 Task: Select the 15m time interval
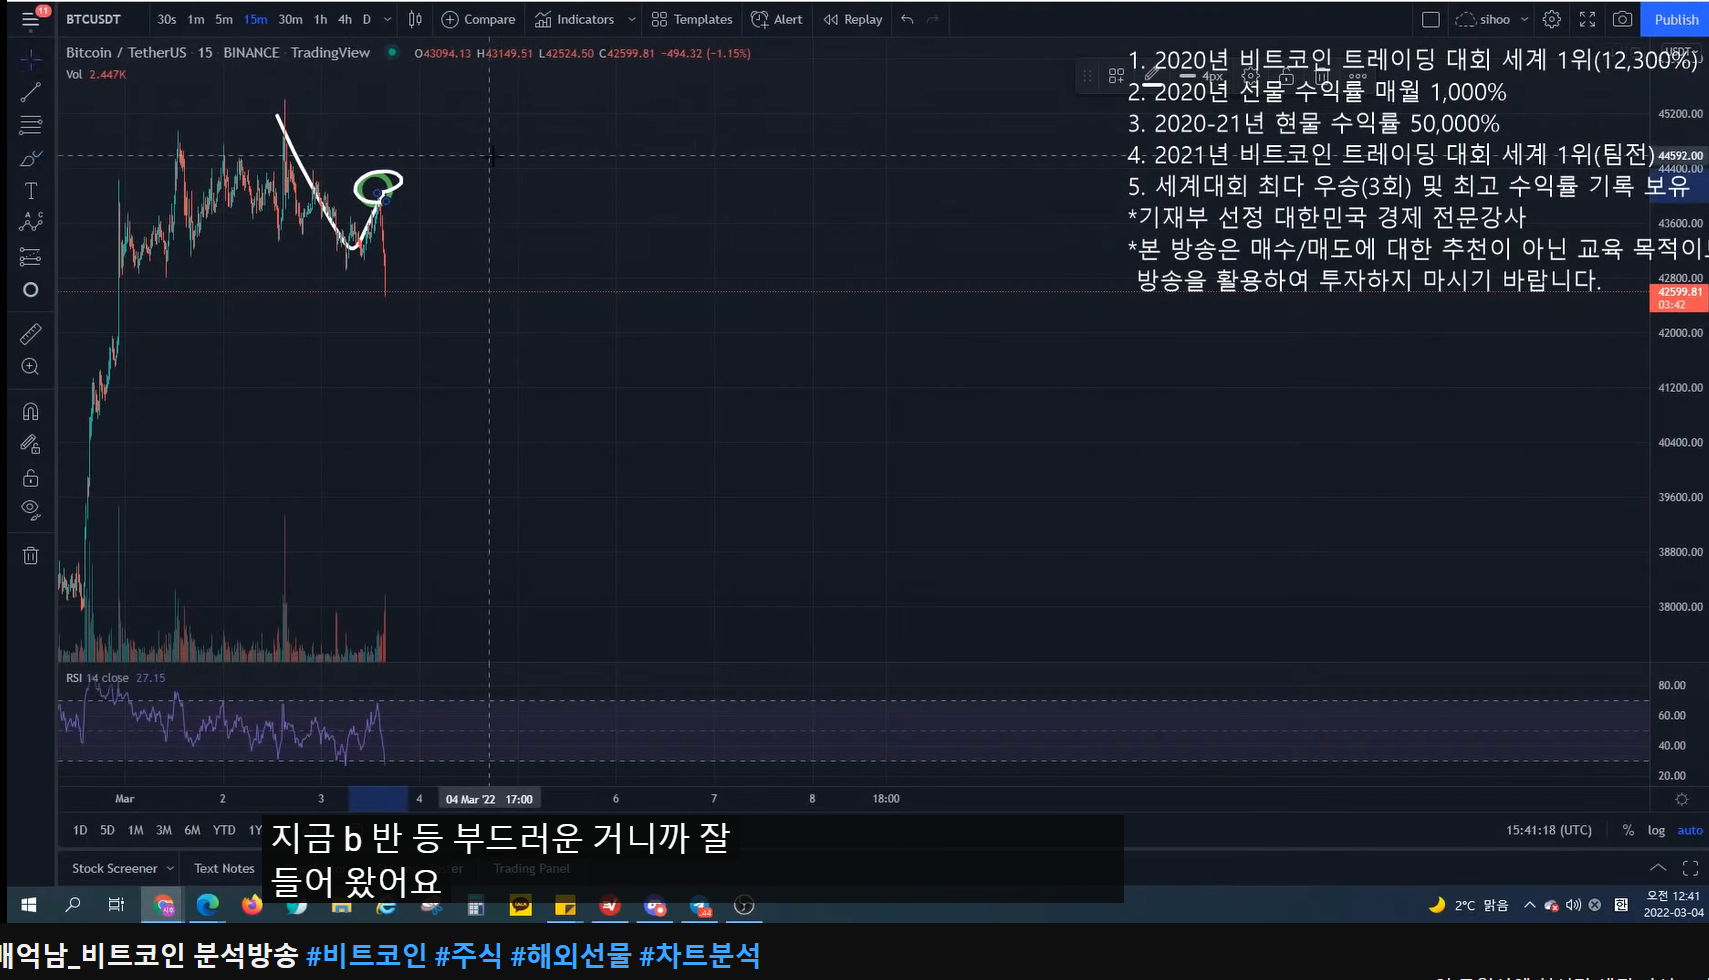tap(255, 19)
